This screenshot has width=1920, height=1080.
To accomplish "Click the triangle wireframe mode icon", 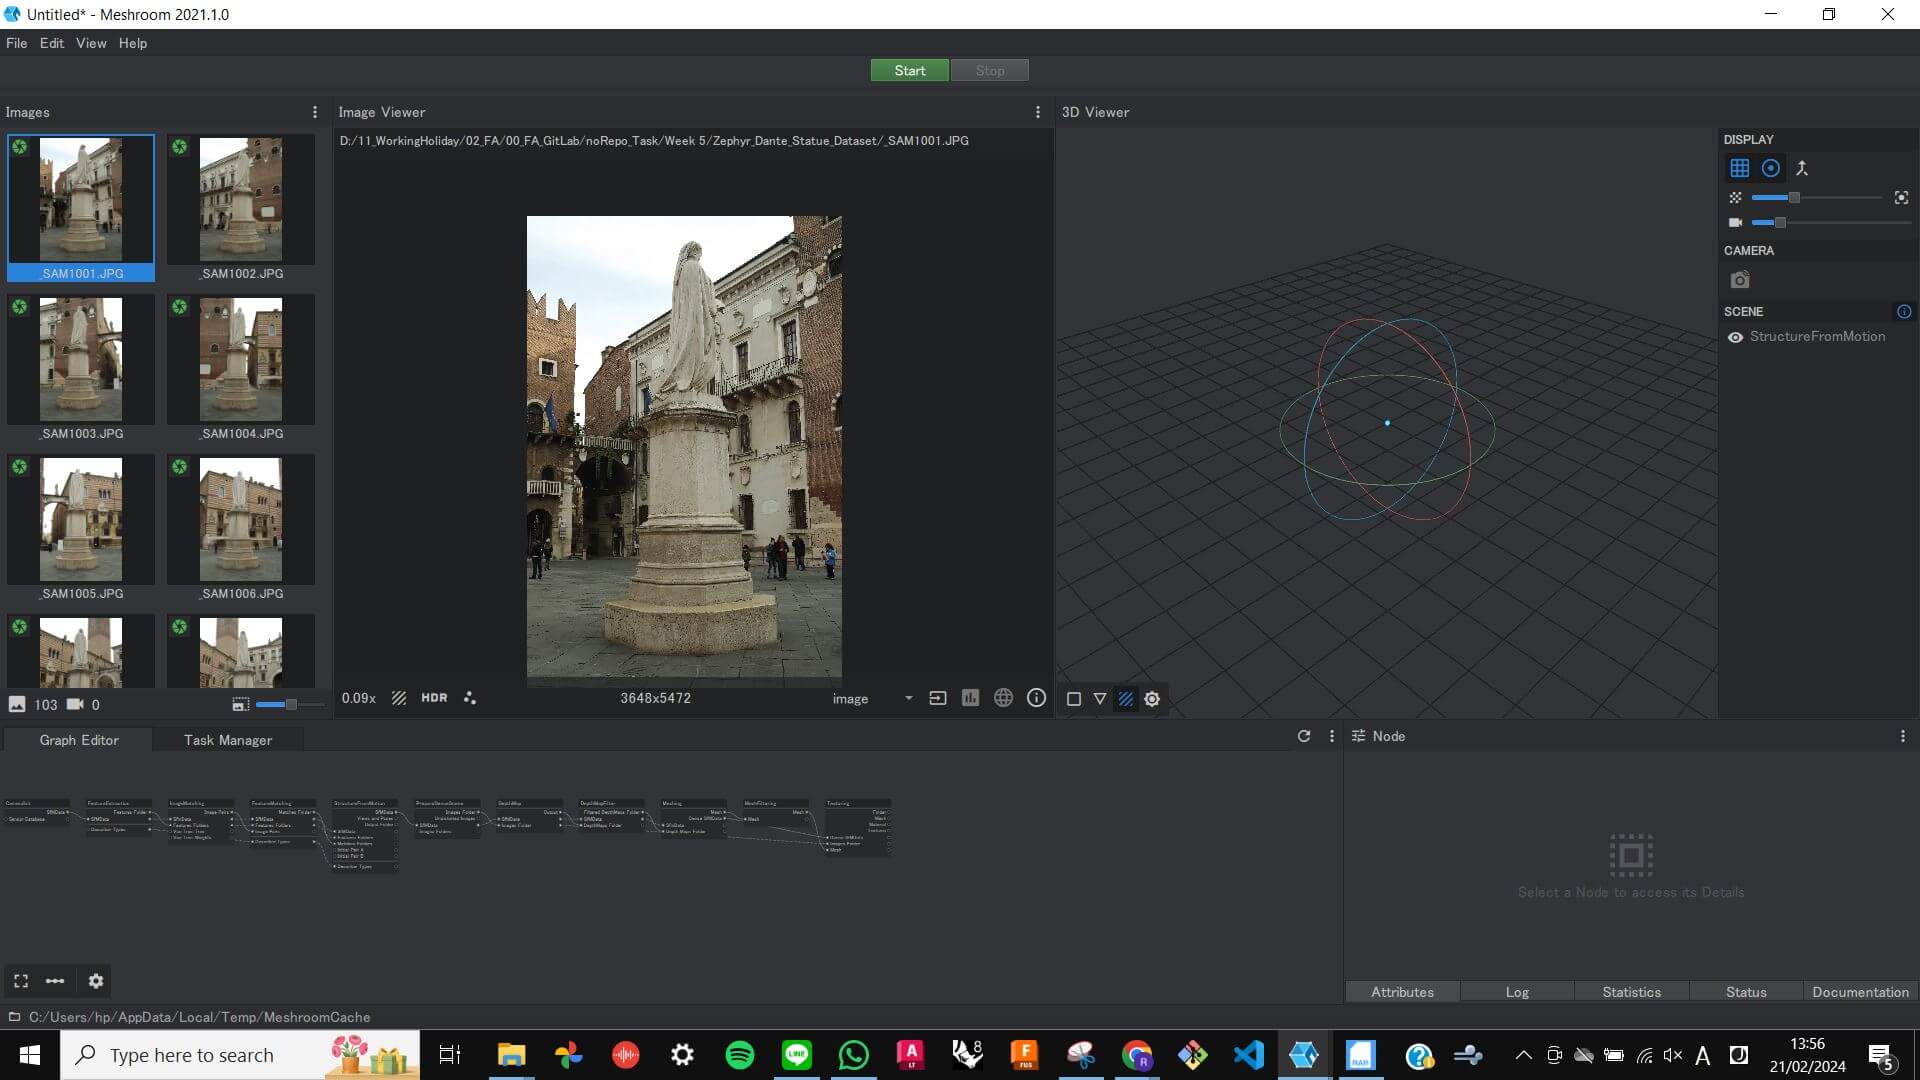I will [x=1099, y=699].
